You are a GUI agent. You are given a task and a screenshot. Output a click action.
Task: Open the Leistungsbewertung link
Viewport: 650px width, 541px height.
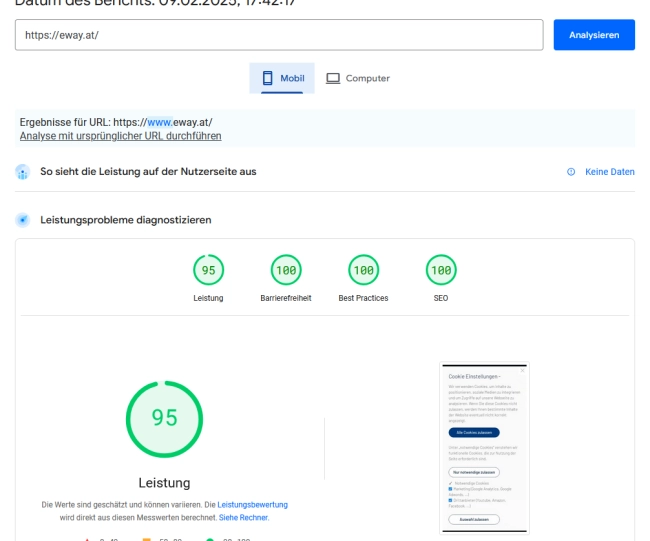tap(253, 505)
